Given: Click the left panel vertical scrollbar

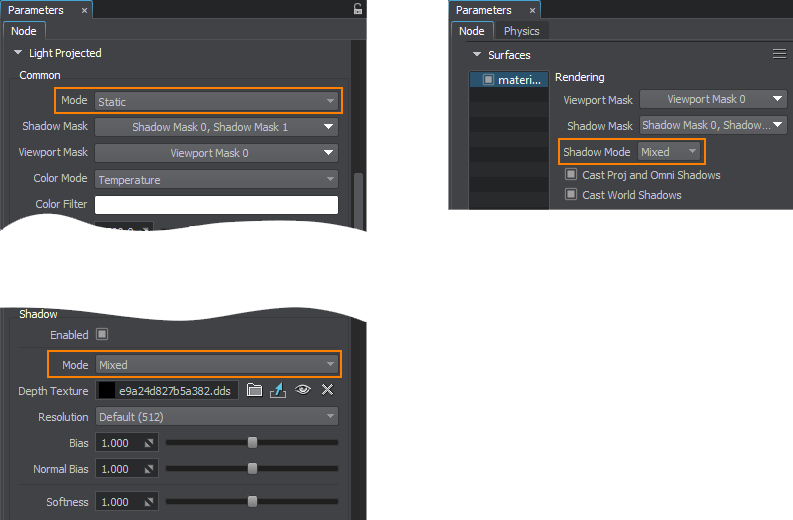Looking at the screenshot, I should pyautogui.click(x=358, y=201).
